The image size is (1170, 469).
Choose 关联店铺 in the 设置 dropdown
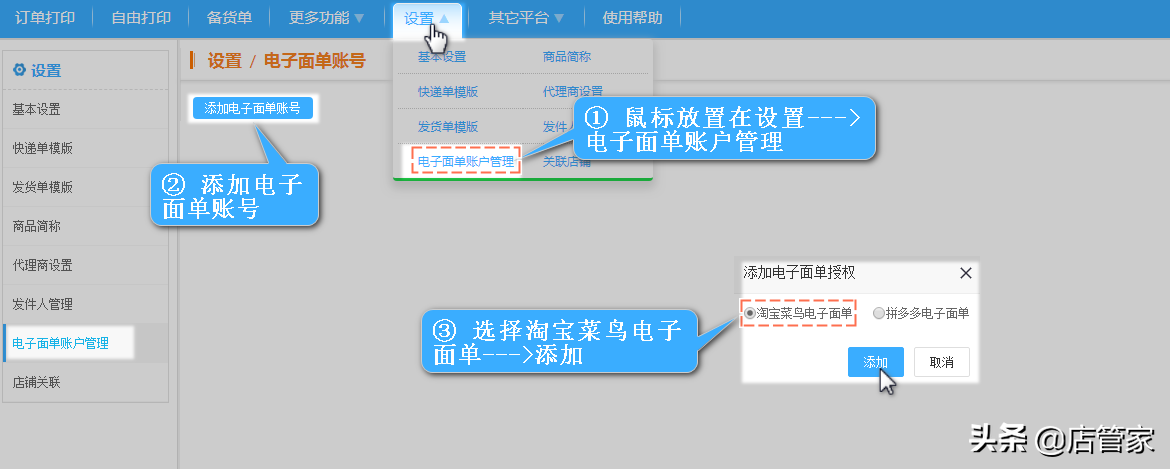click(567, 161)
